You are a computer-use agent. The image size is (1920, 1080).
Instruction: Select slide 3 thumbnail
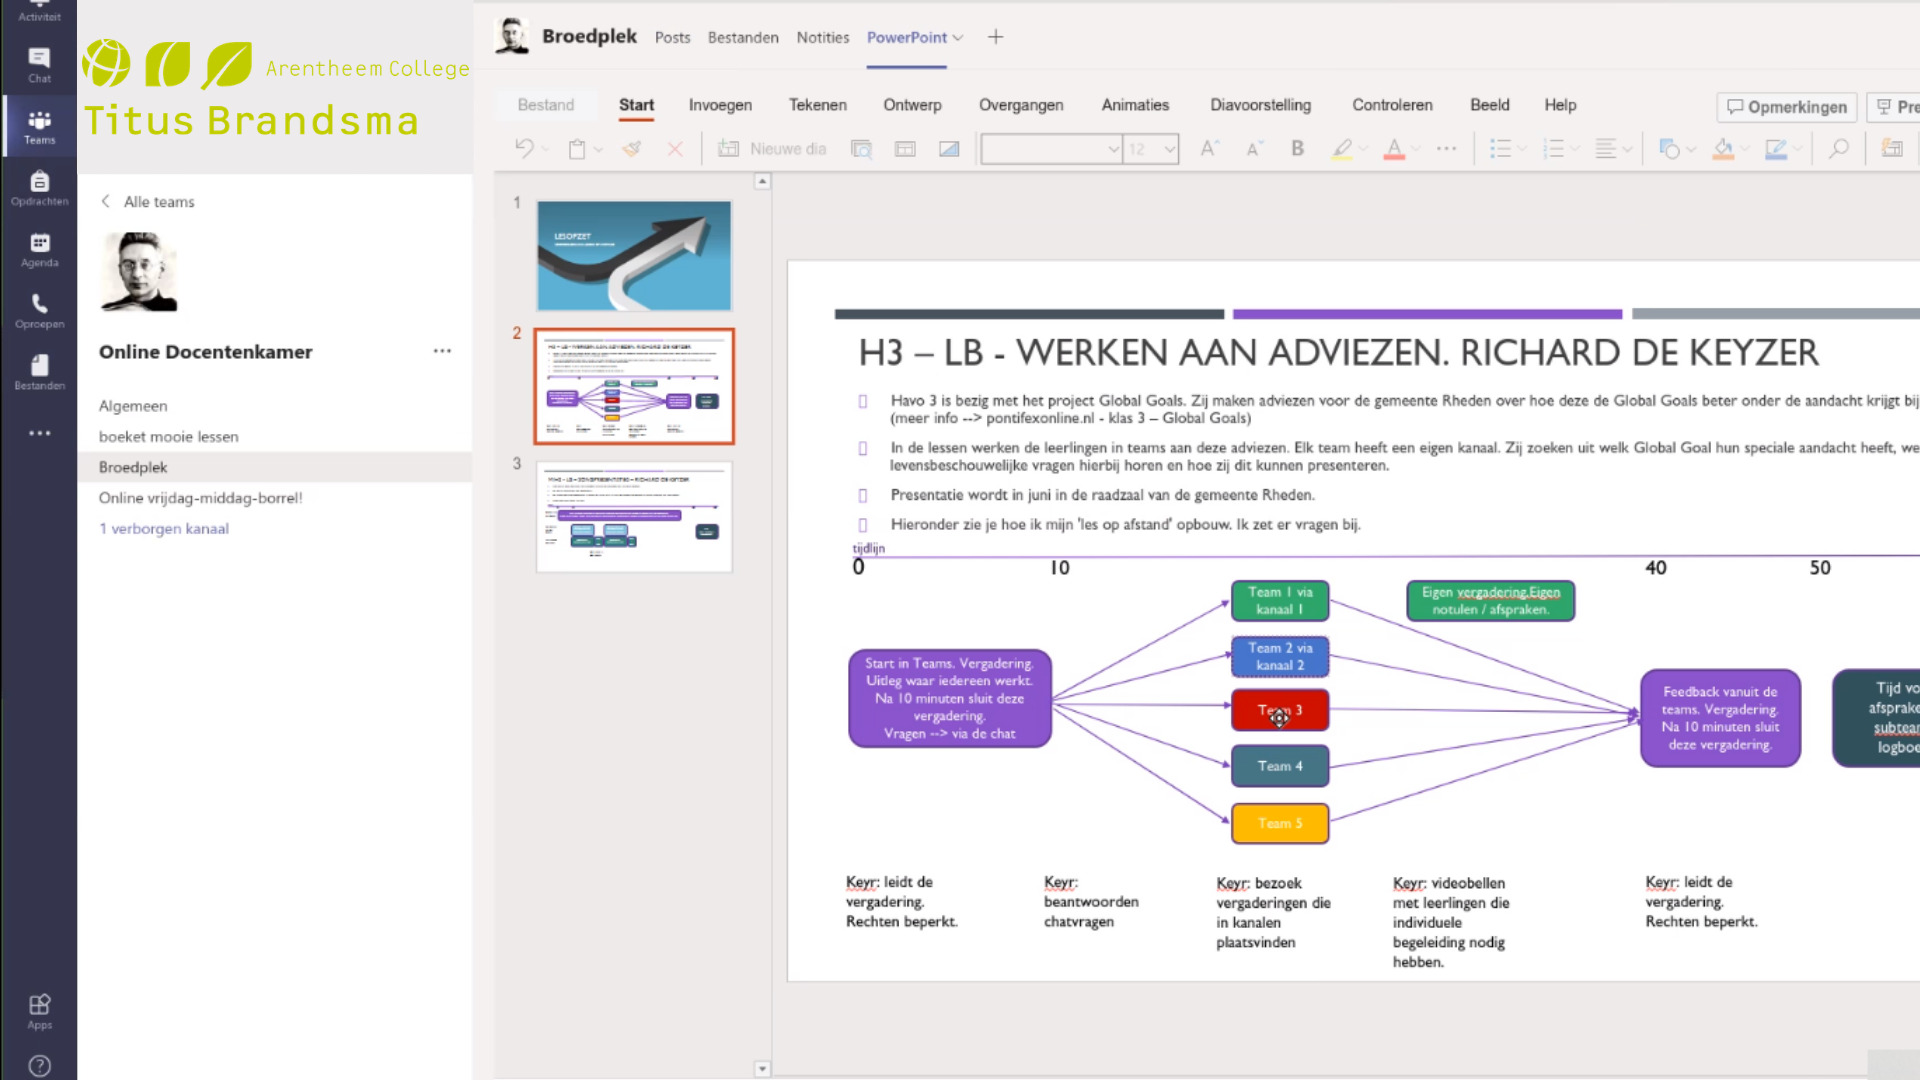coord(634,516)
